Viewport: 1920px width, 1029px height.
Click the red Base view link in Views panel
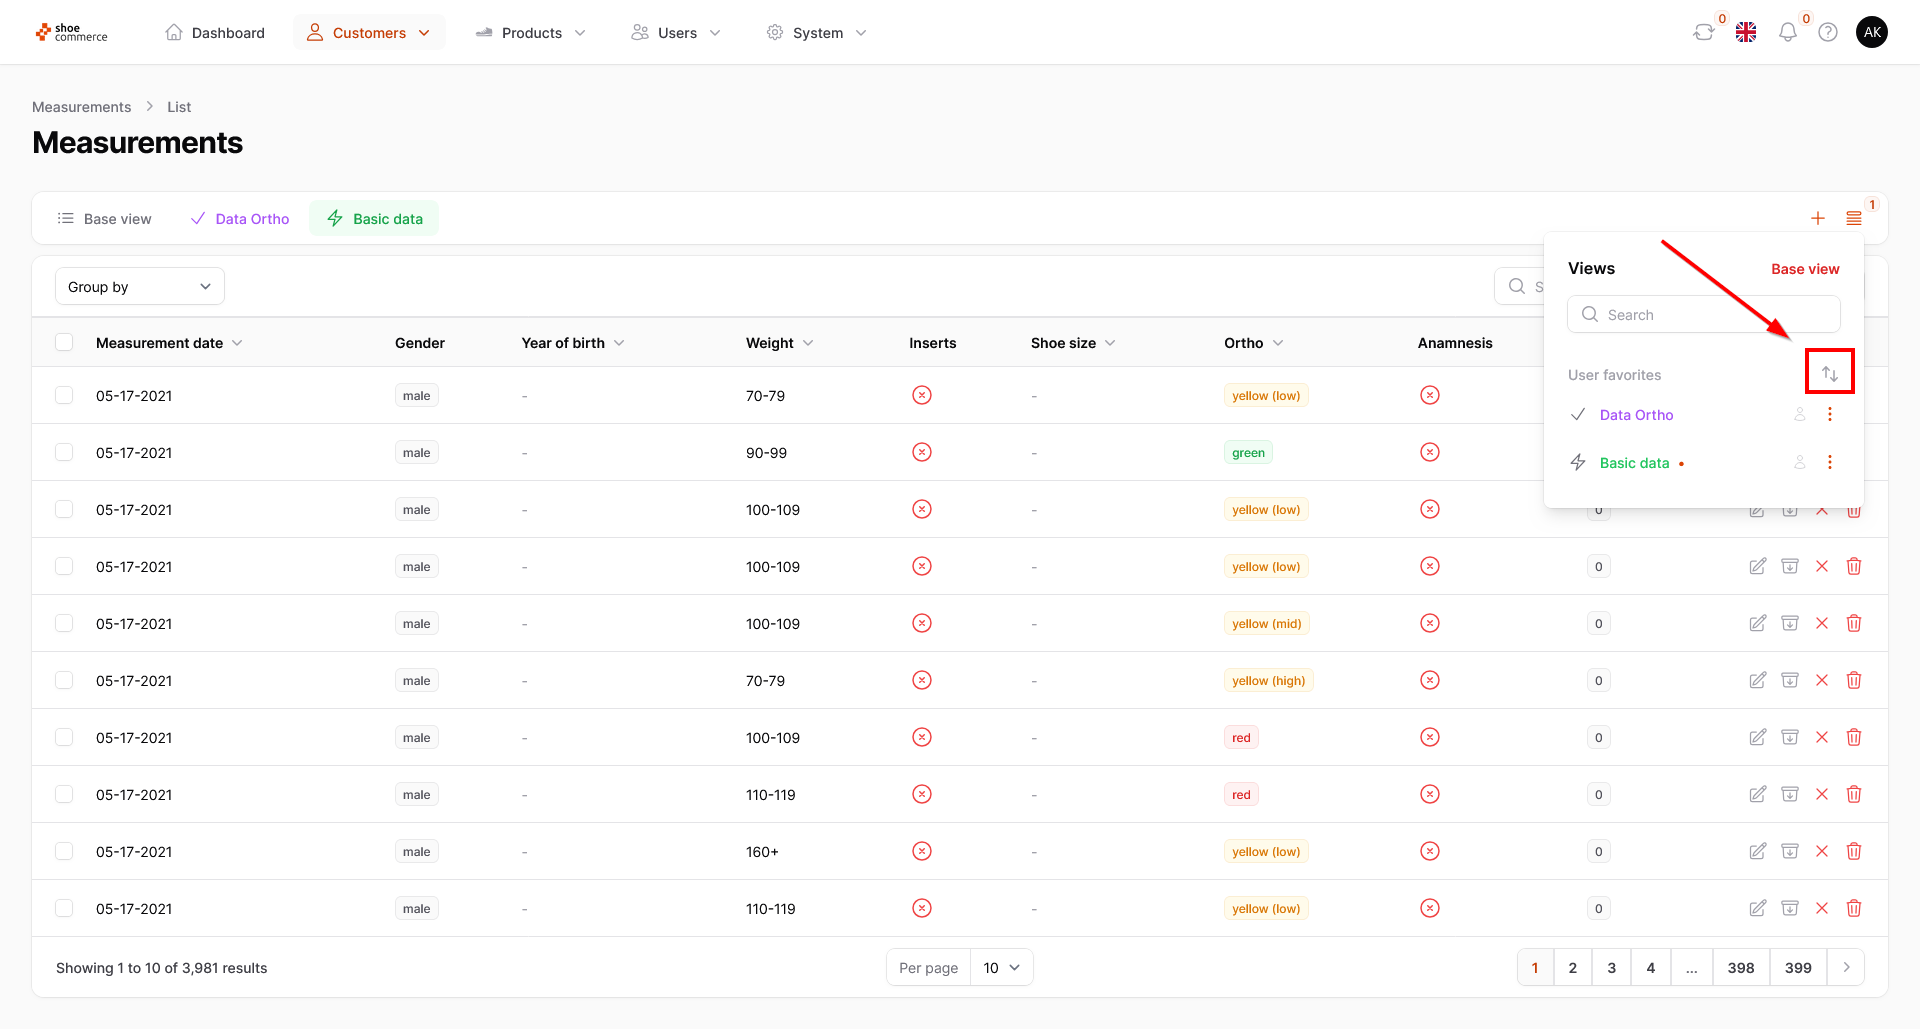(x=1804, y=269)
